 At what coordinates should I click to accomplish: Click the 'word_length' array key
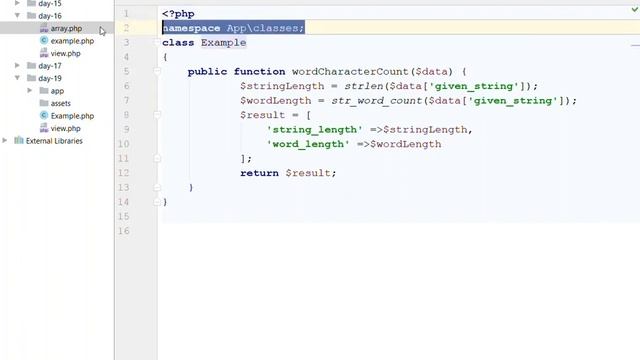pos(308,144)
